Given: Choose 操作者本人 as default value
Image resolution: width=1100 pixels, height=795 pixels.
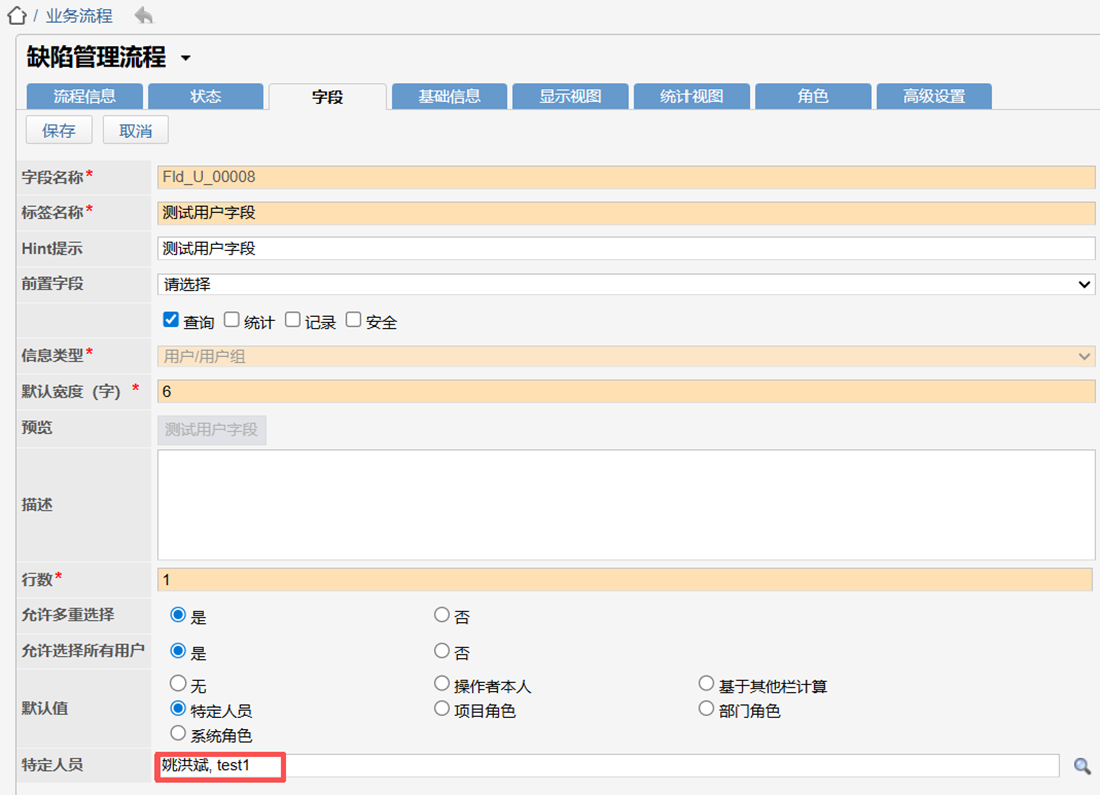Looking at the screenshot, I should pos(442,684).
